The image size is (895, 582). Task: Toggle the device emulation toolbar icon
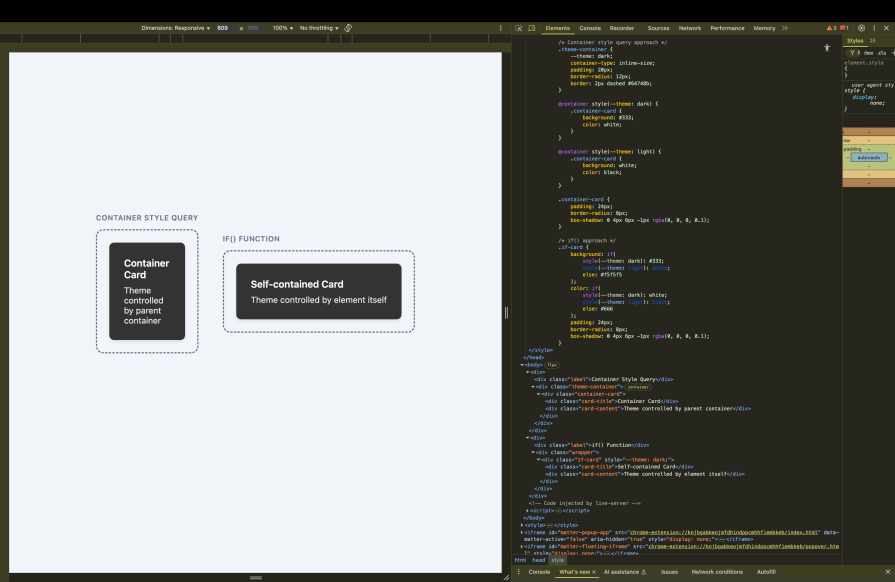[x=534, y=28]
